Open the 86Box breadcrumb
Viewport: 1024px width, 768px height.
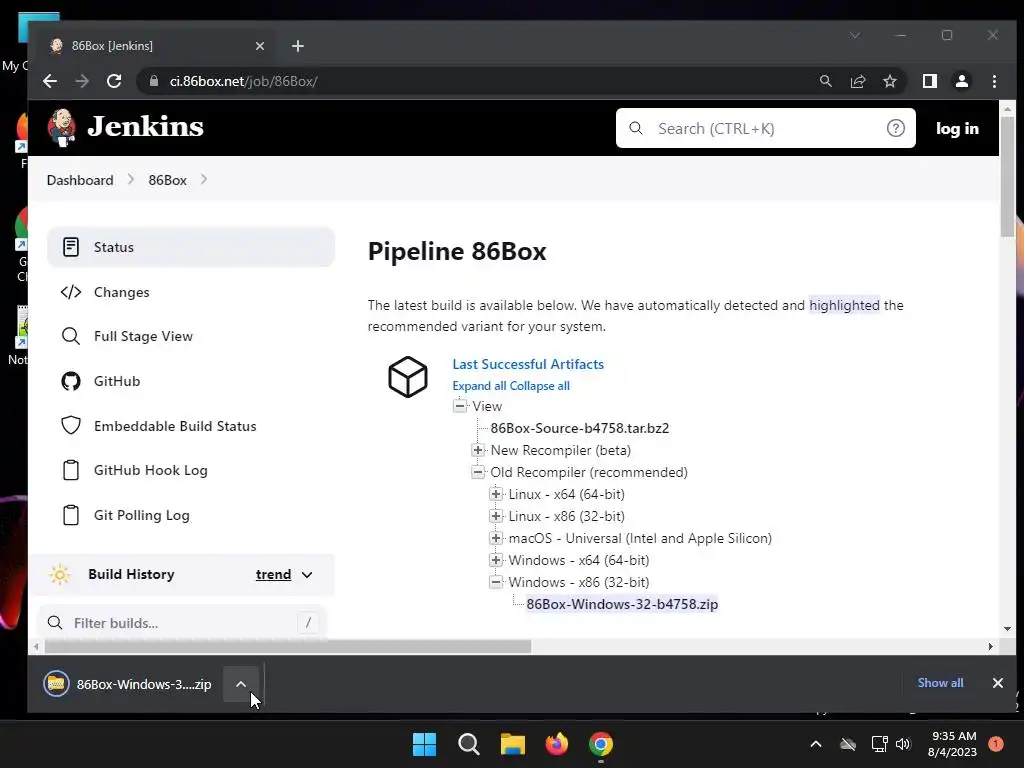tap(167, 180)
